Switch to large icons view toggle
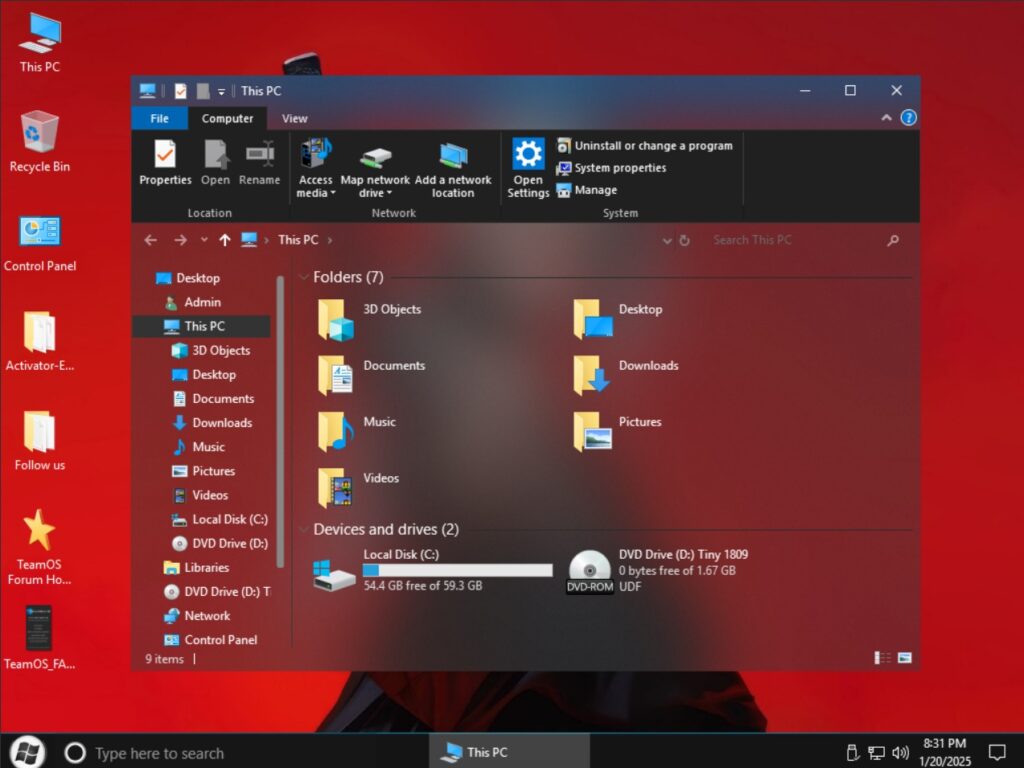The width and height of the screenshot is (1024, 768). (904, 658)
